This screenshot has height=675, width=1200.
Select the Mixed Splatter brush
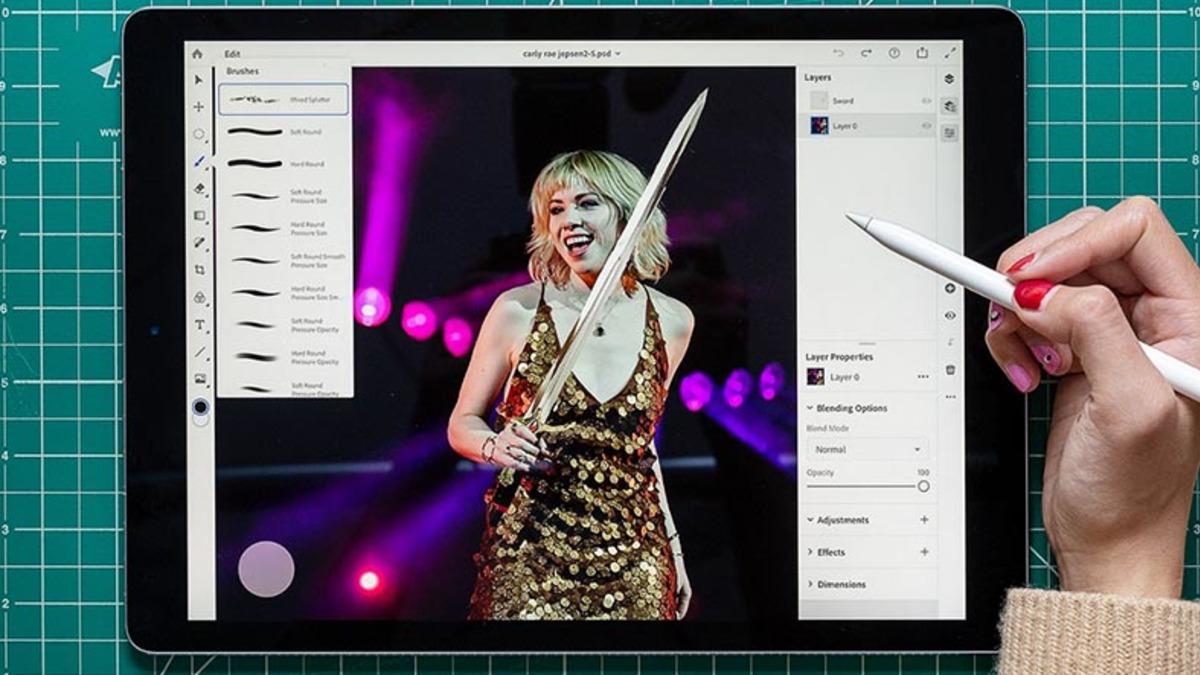click(283, 97)
